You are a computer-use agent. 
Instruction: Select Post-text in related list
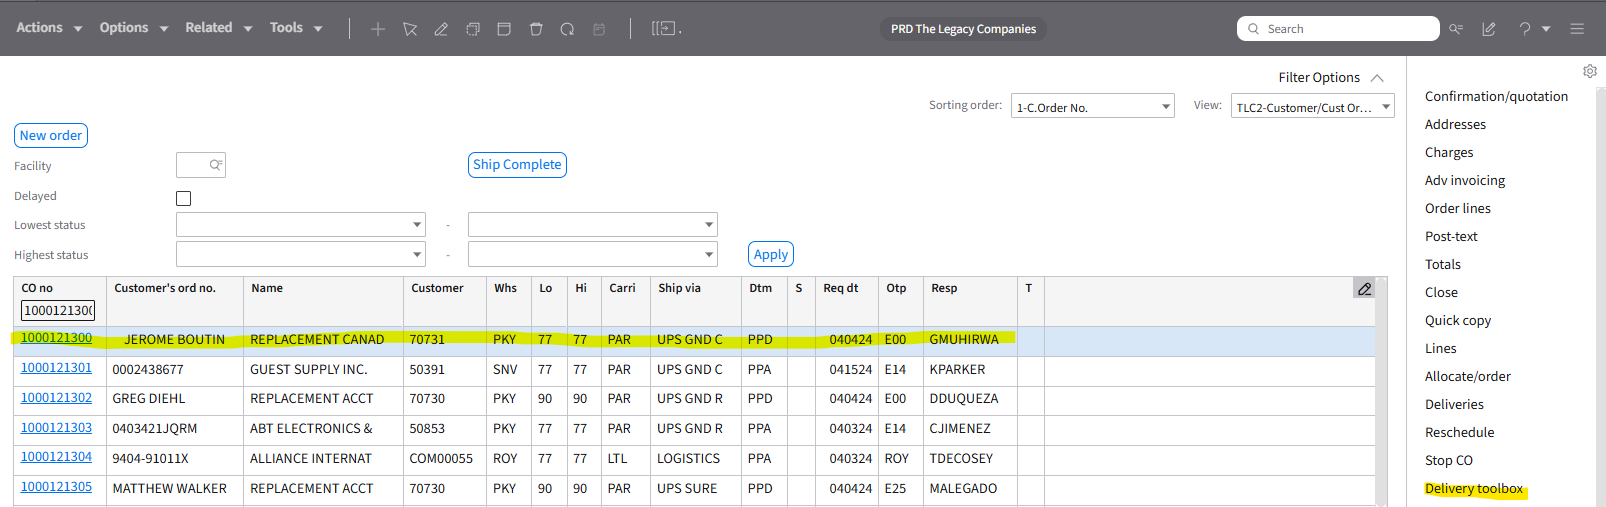pos(1451,236)
